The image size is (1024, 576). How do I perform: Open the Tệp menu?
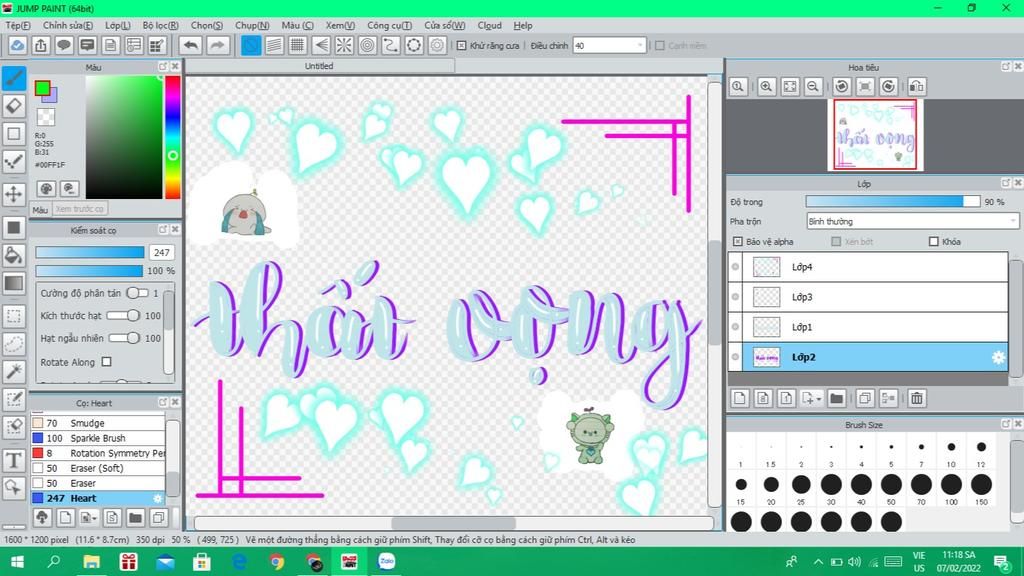(18, 25)
